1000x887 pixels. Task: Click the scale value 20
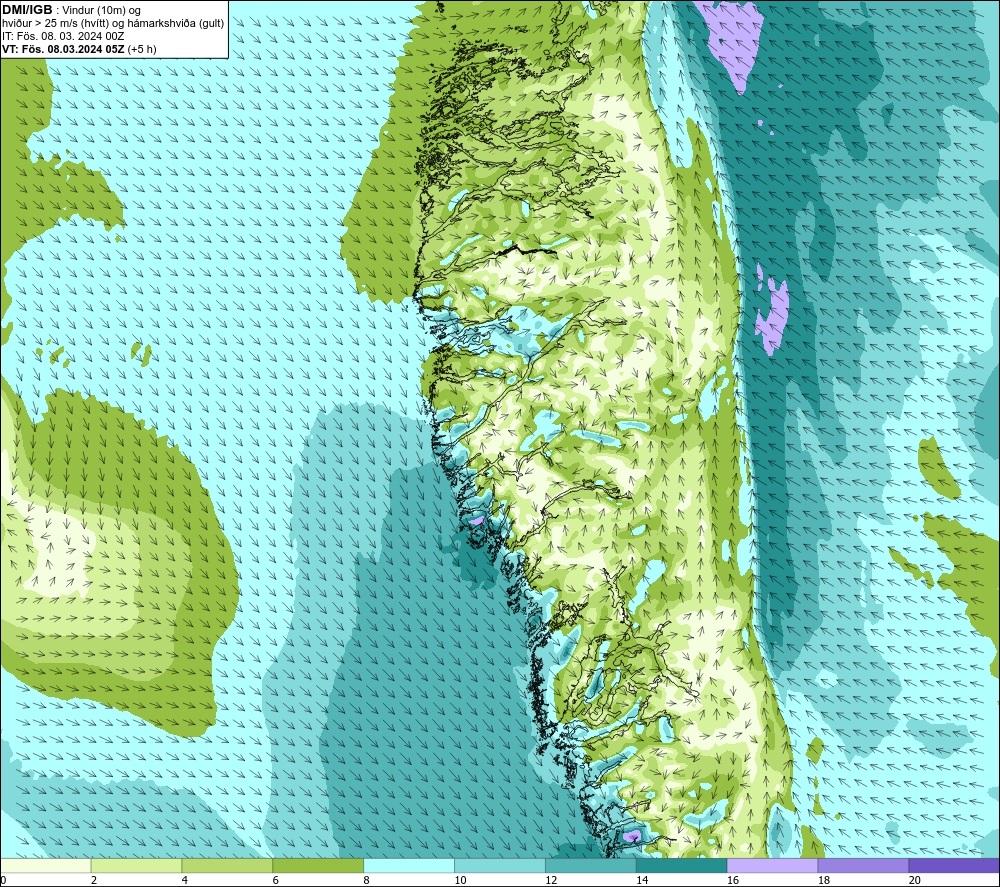[x=915, y=880]
